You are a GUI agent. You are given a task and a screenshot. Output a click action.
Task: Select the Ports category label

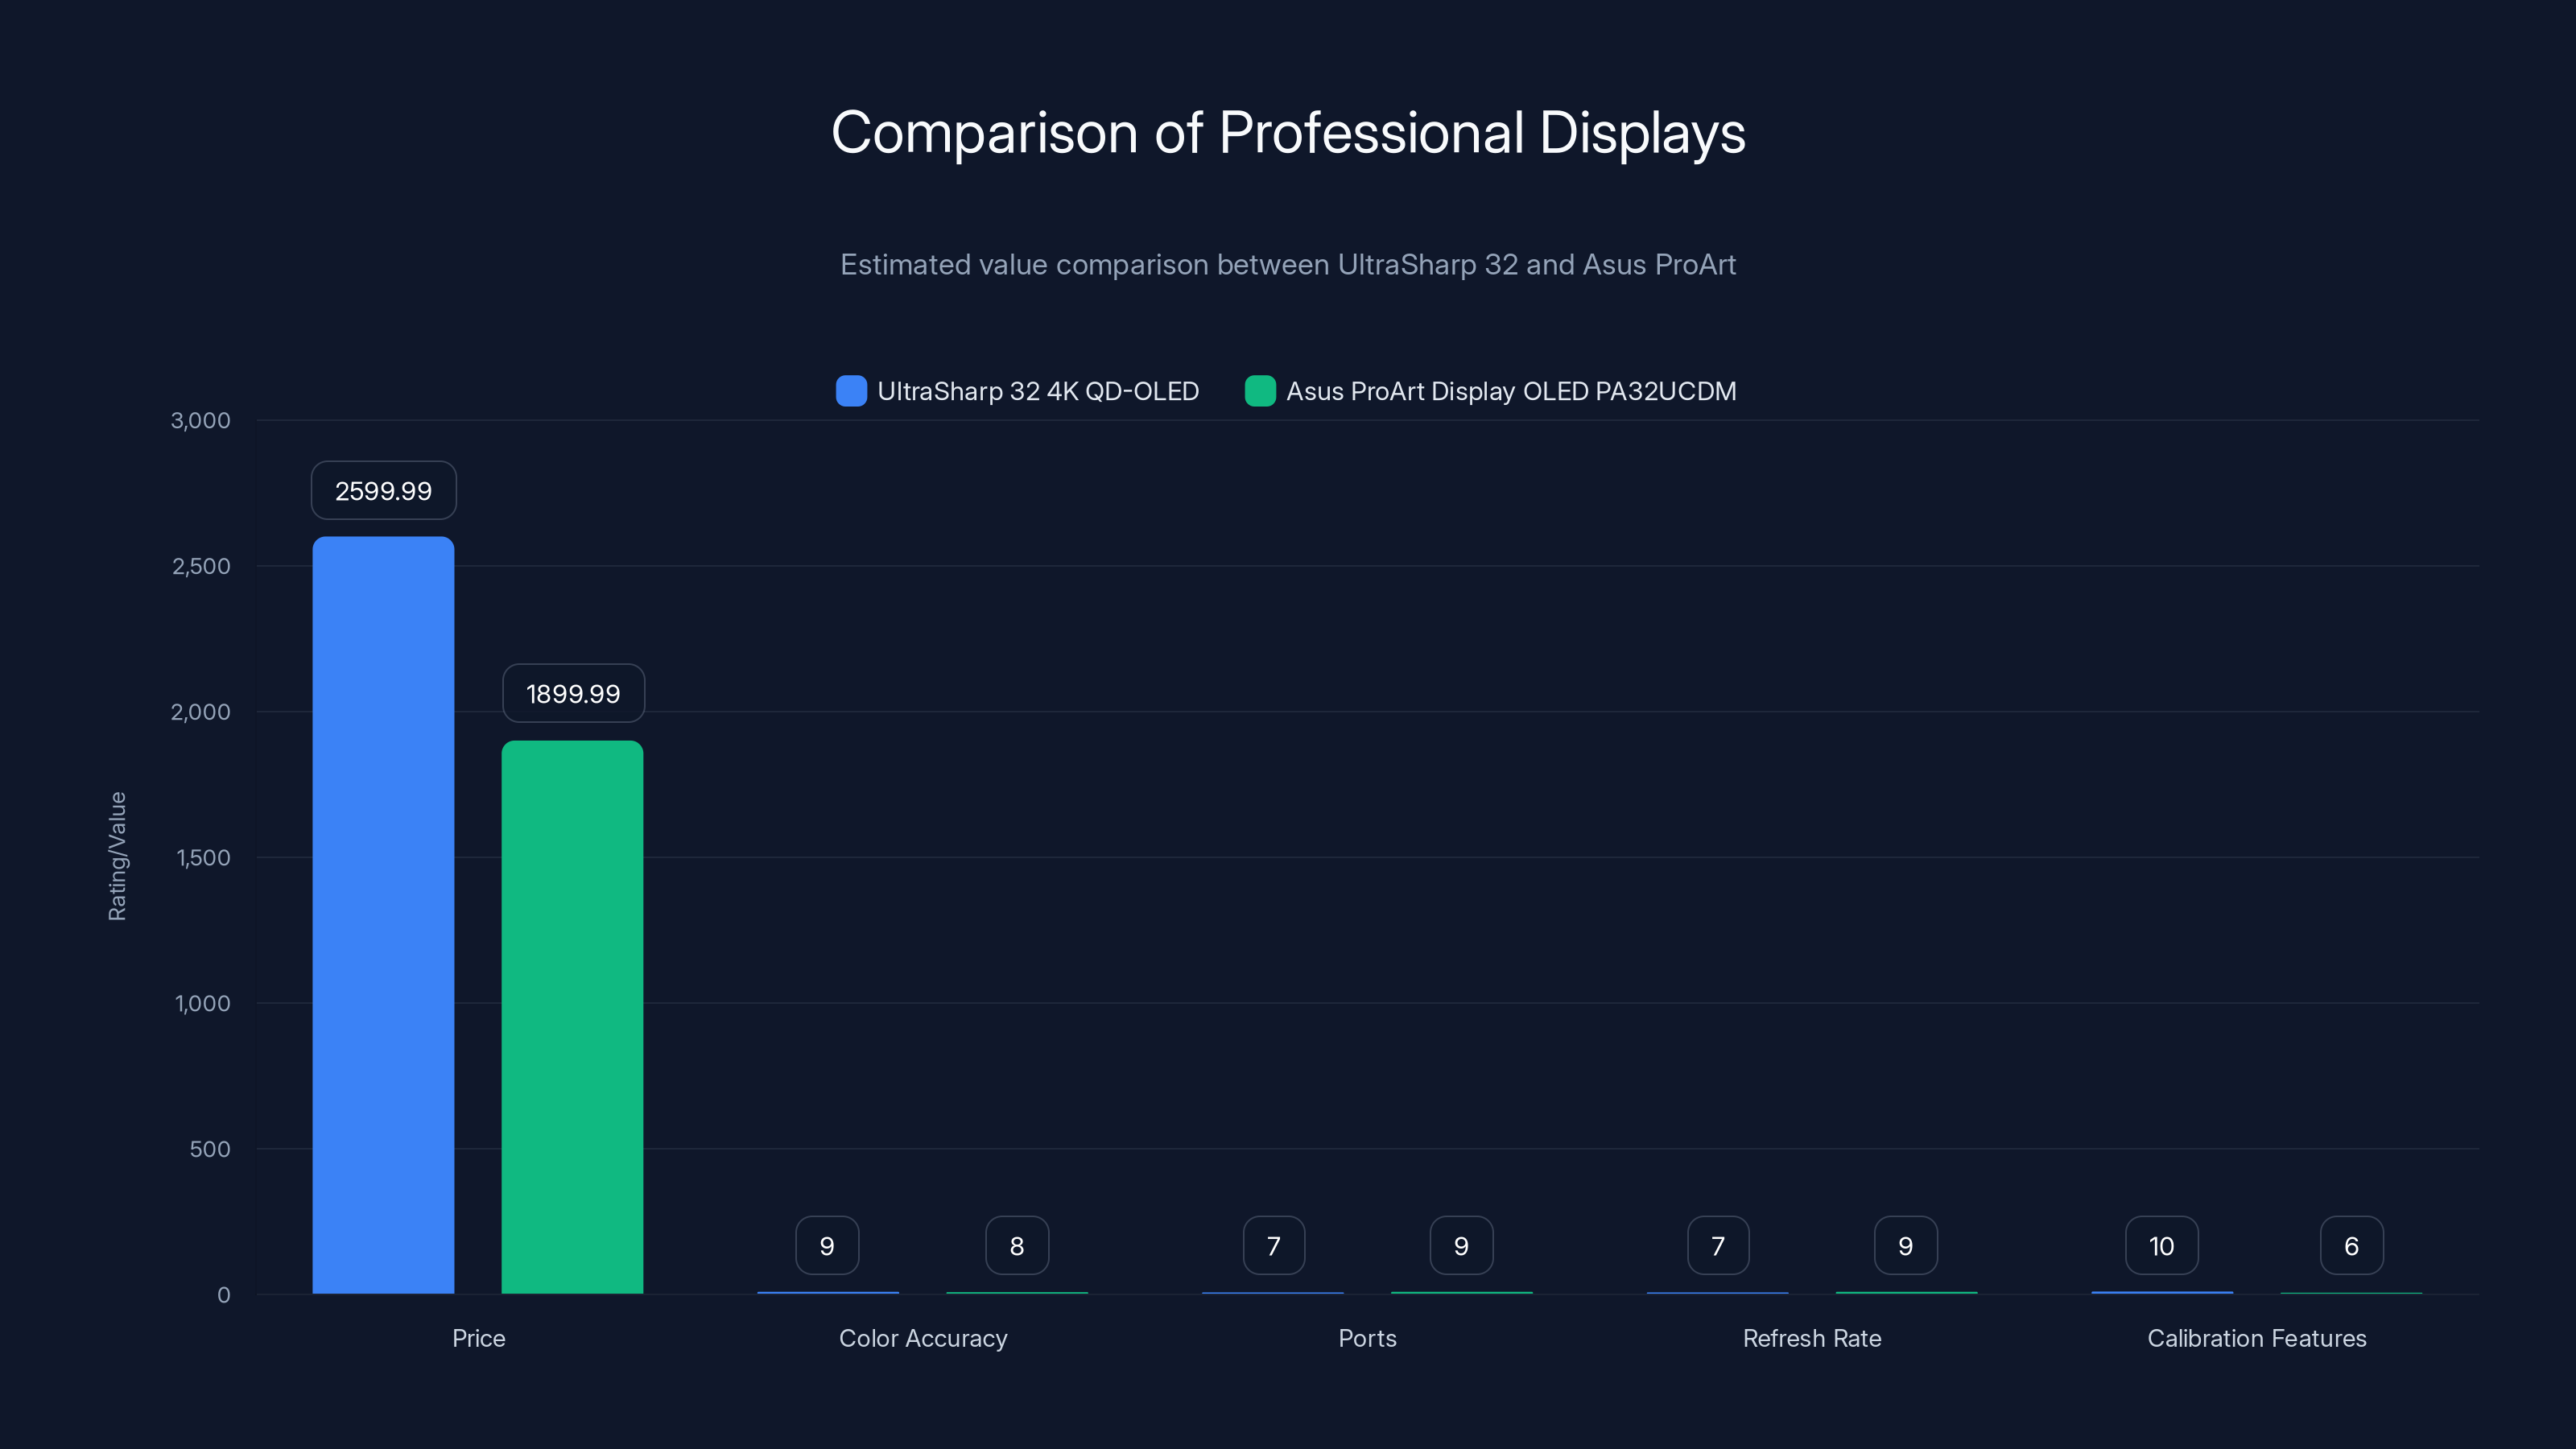[x=1367, y=1338]
